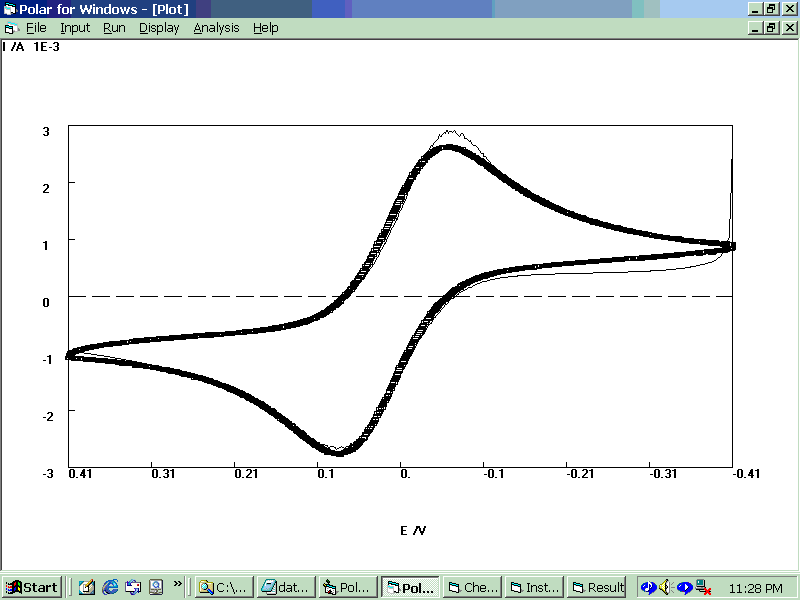The width and height of the screenshot is (800, 600).
Task: Switch to the Result taskbar window
Action: click(x=596, y=587)
